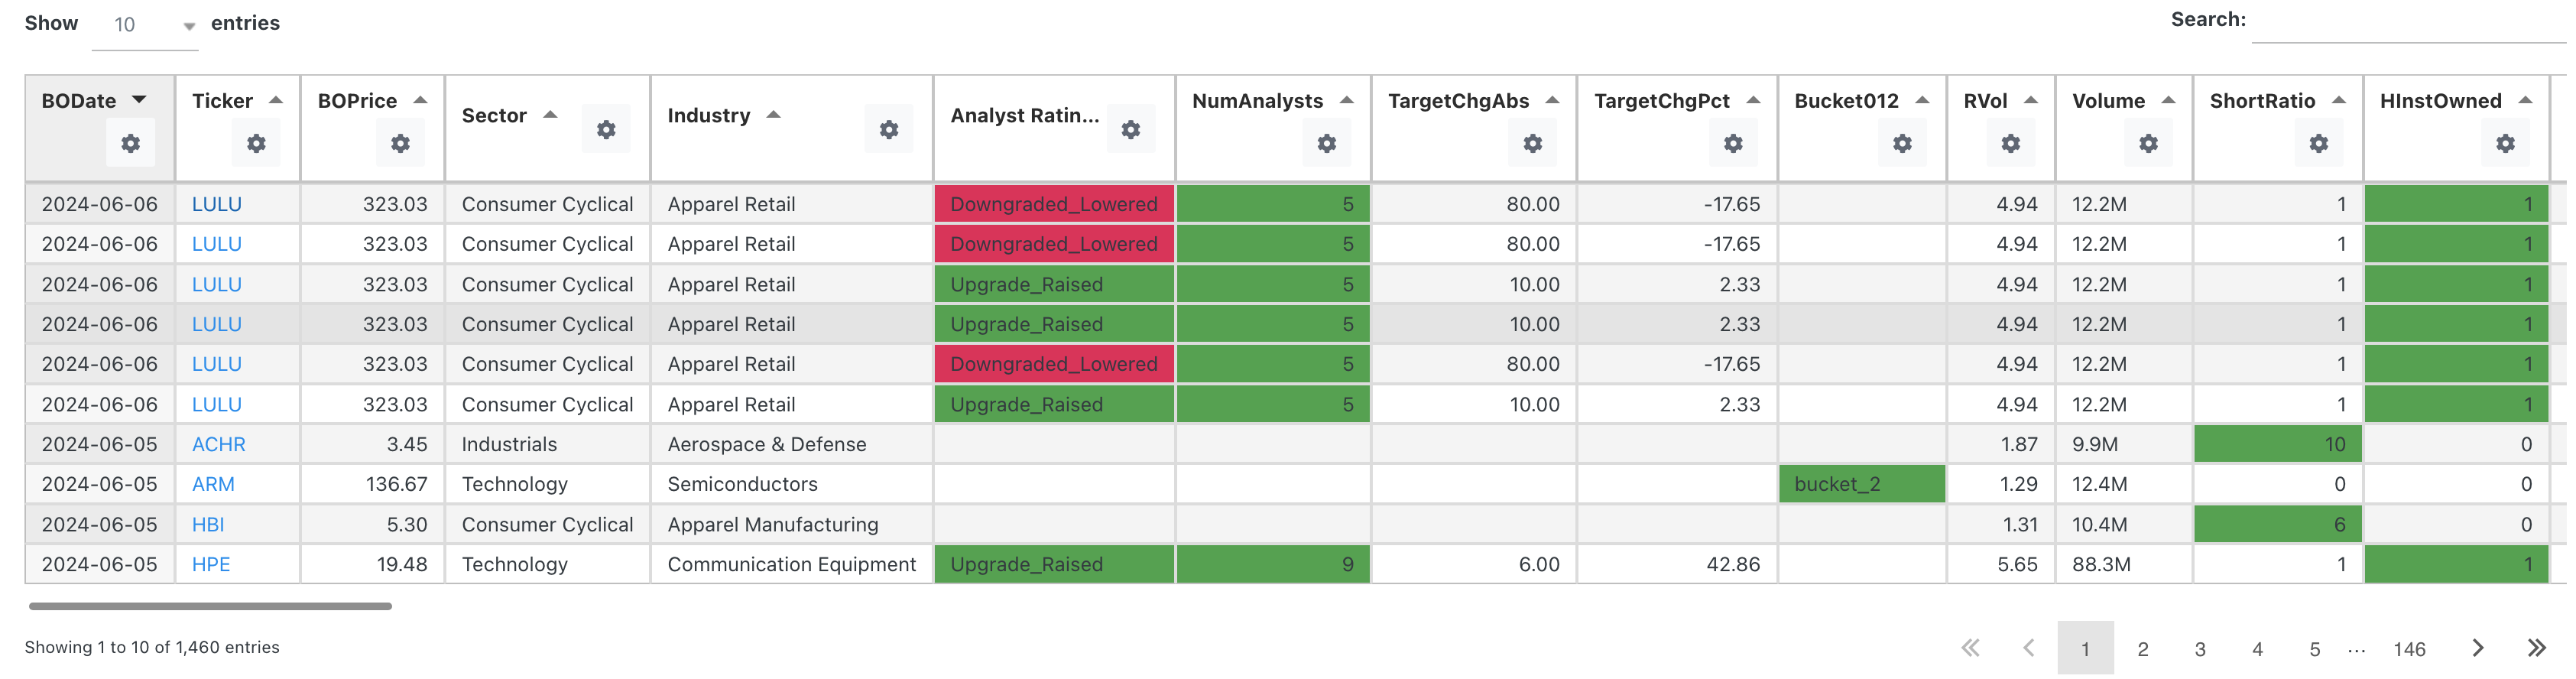Viewport: 2576px width, 679px height.
Task: Click into the Search input field
Action: pos(2408,22)
